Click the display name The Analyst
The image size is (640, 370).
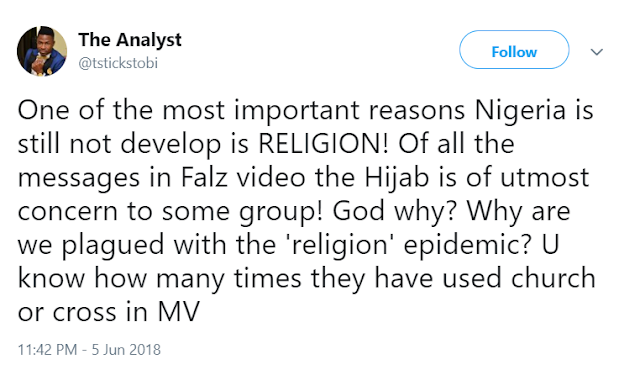click(130, 40)
